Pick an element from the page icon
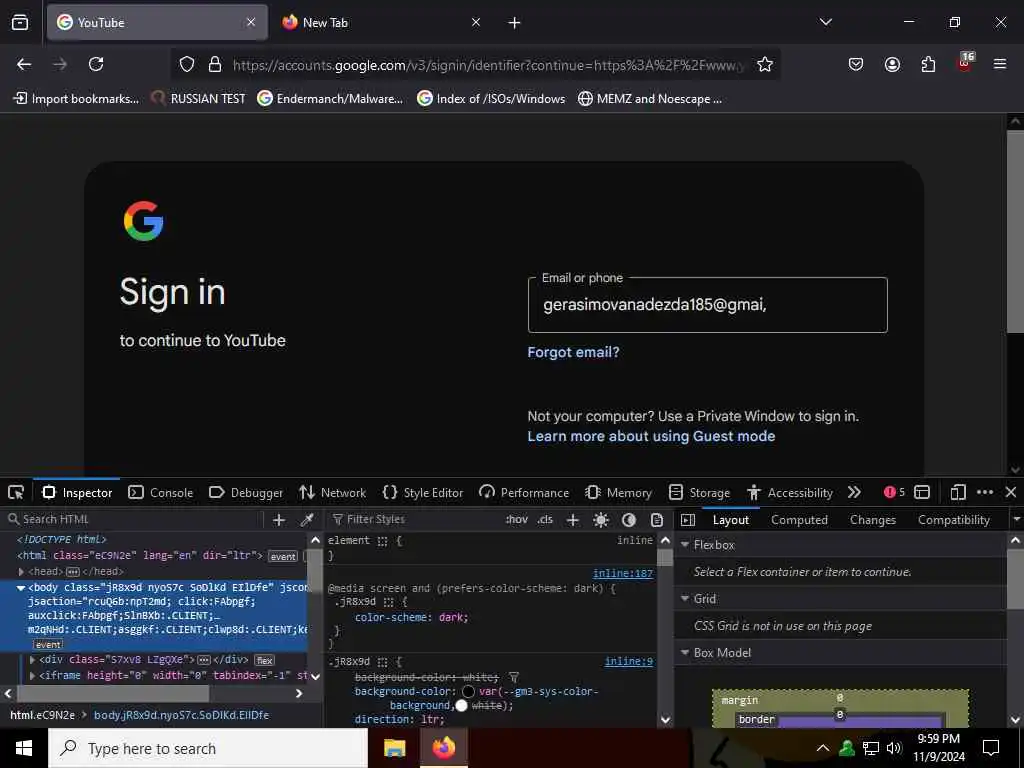 click(x=16, y=492)
